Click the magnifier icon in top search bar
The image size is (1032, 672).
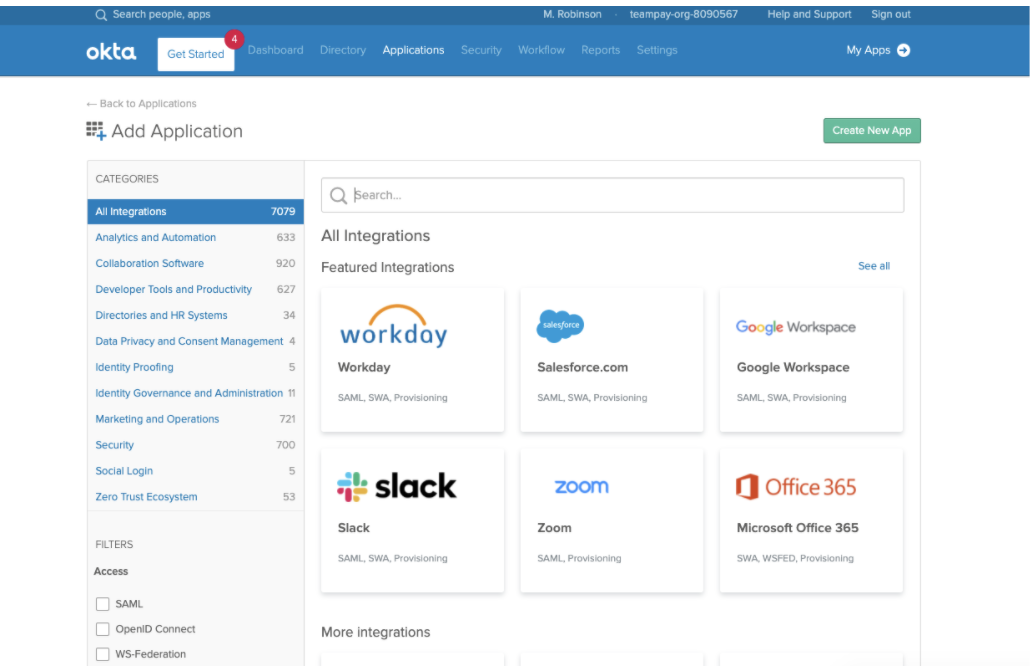click(101, 14)
